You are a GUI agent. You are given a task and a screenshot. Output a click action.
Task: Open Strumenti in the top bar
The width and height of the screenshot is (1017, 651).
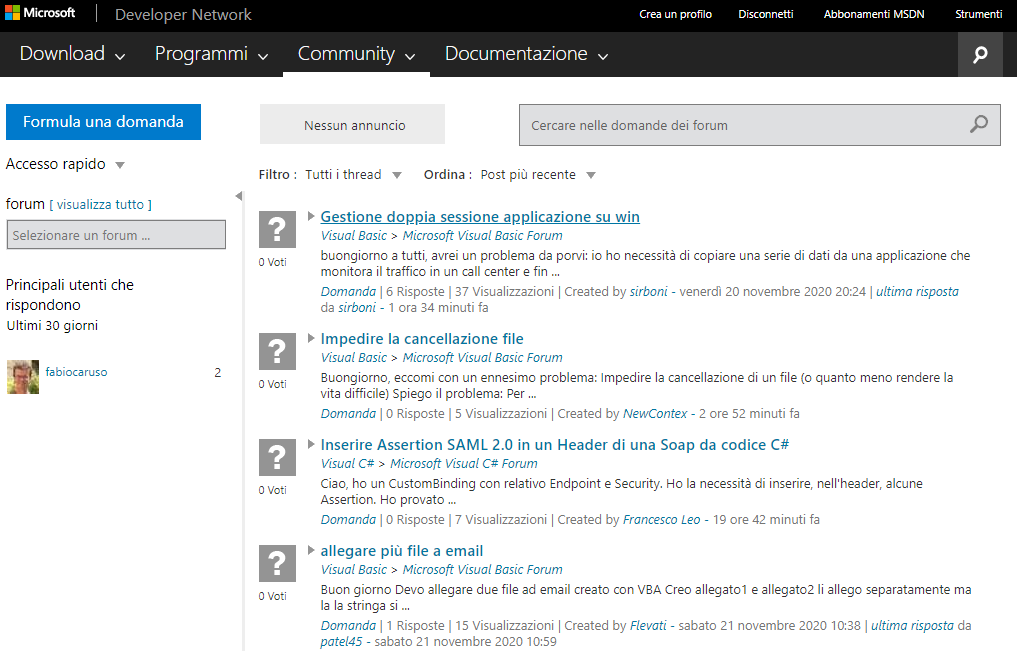978,14
